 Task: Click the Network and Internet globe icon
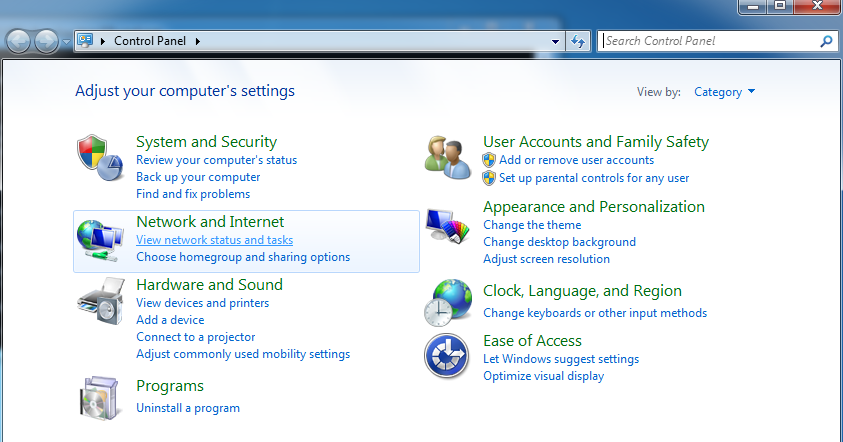point(100,240)
